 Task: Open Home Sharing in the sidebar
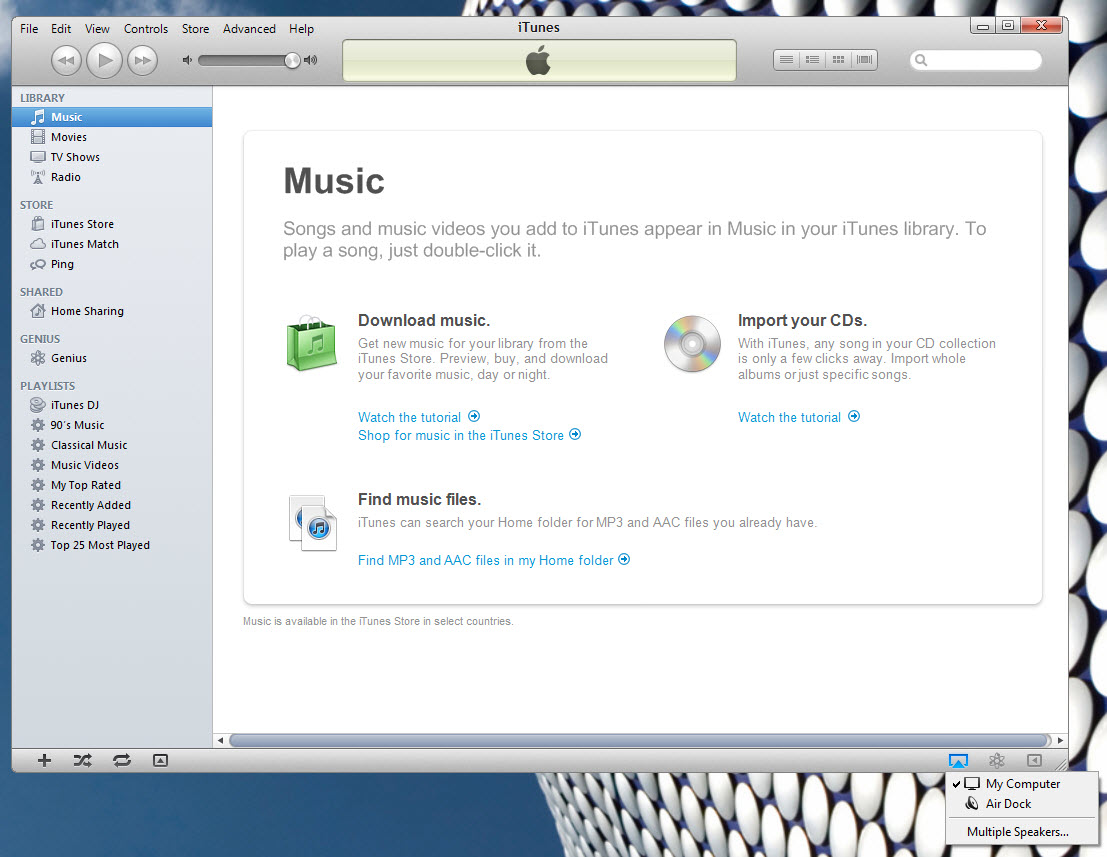coord(112,311)
